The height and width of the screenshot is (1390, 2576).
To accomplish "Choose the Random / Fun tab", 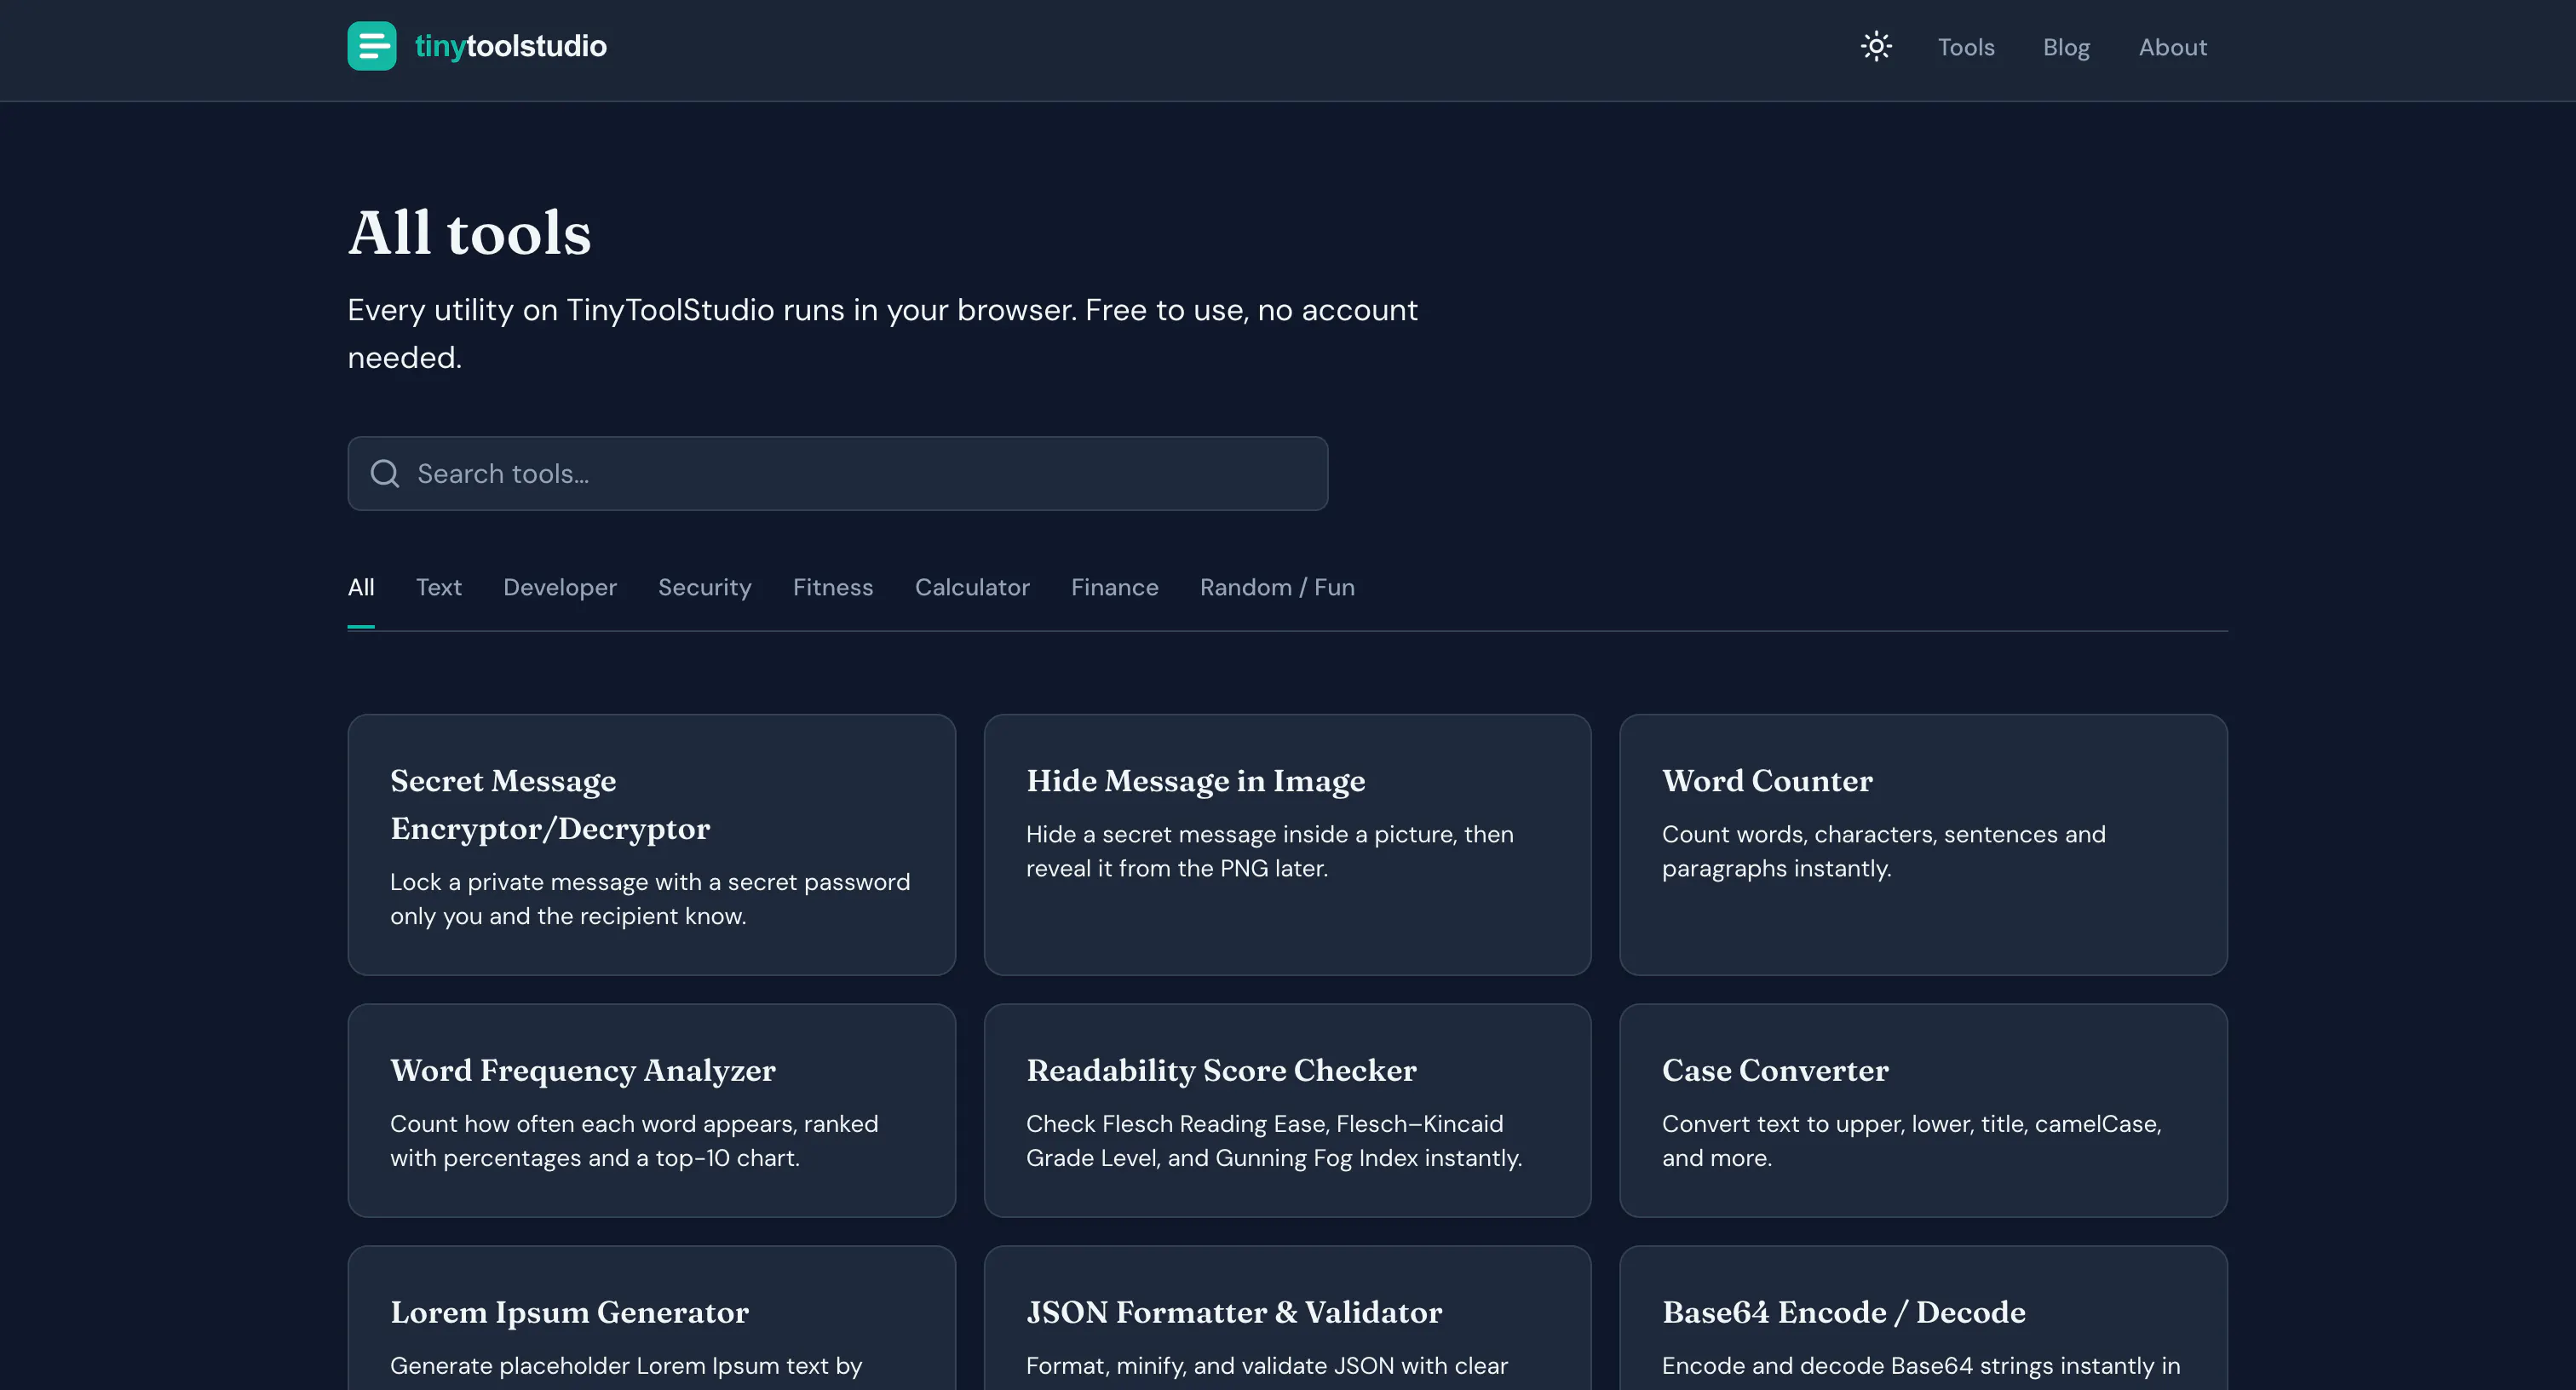I will pyautogui.click(x=1277, y=587).
